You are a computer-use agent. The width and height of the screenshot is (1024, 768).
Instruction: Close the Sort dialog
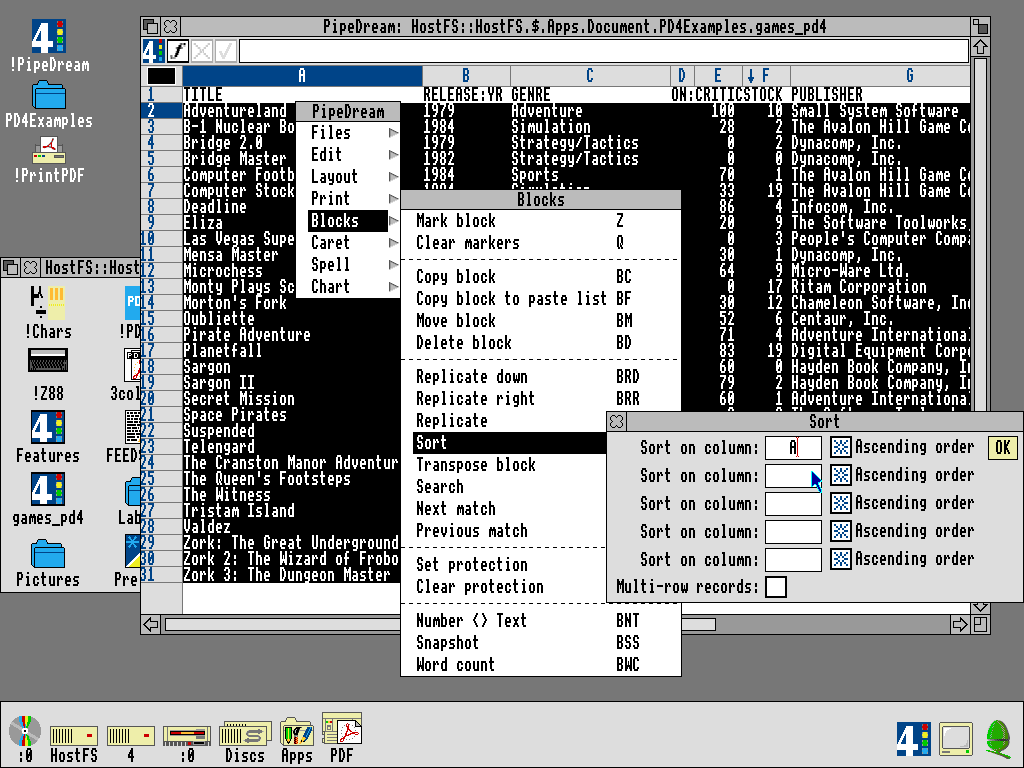[616, 422]
